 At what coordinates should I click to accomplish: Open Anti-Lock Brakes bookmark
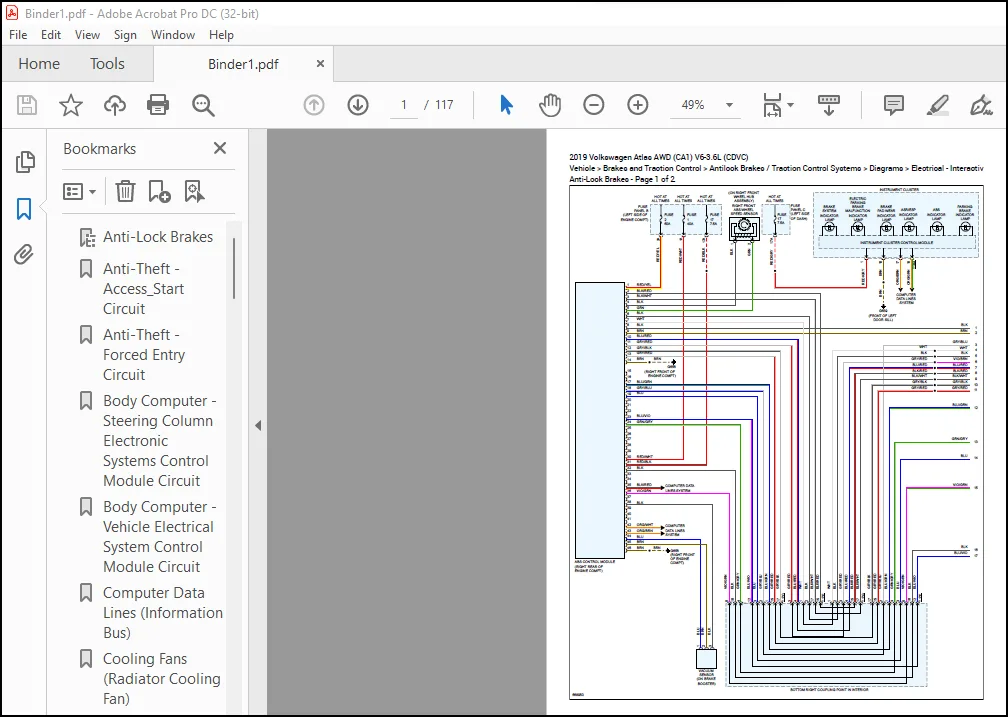(x=158, y=237)
